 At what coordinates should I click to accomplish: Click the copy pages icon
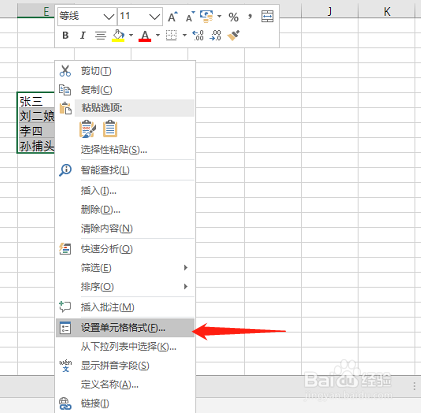point(65,90)
